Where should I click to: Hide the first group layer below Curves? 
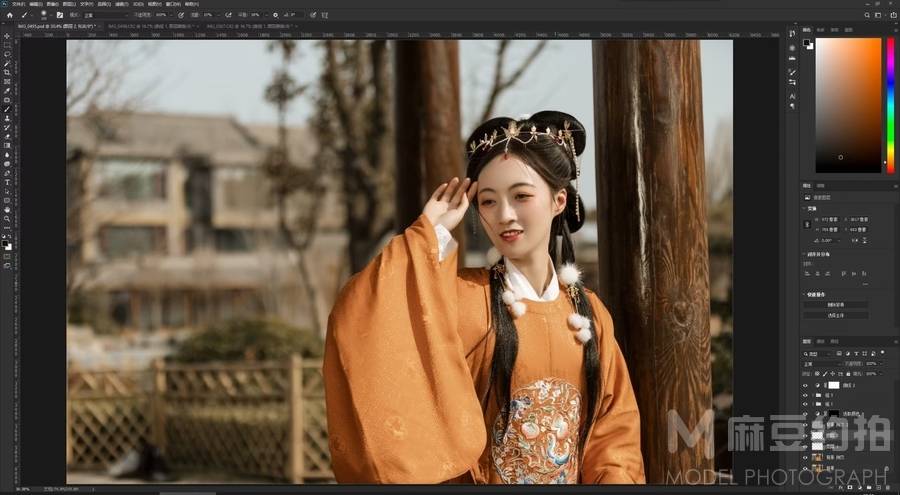805,395
